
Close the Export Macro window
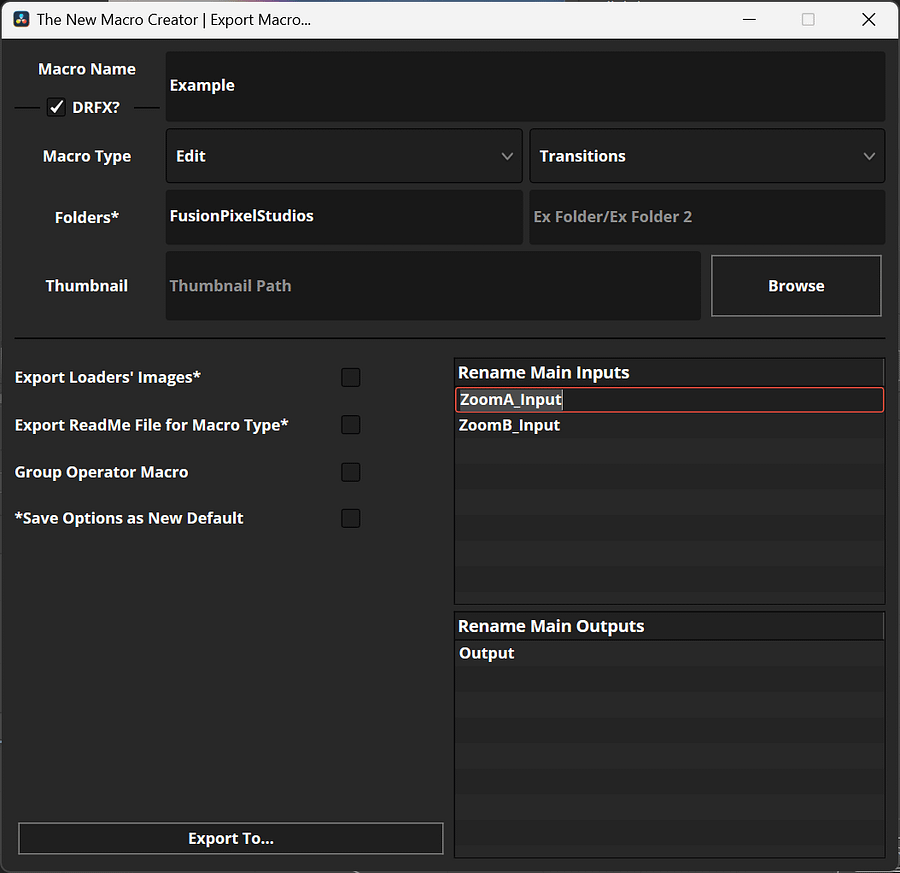pos(868,20)
